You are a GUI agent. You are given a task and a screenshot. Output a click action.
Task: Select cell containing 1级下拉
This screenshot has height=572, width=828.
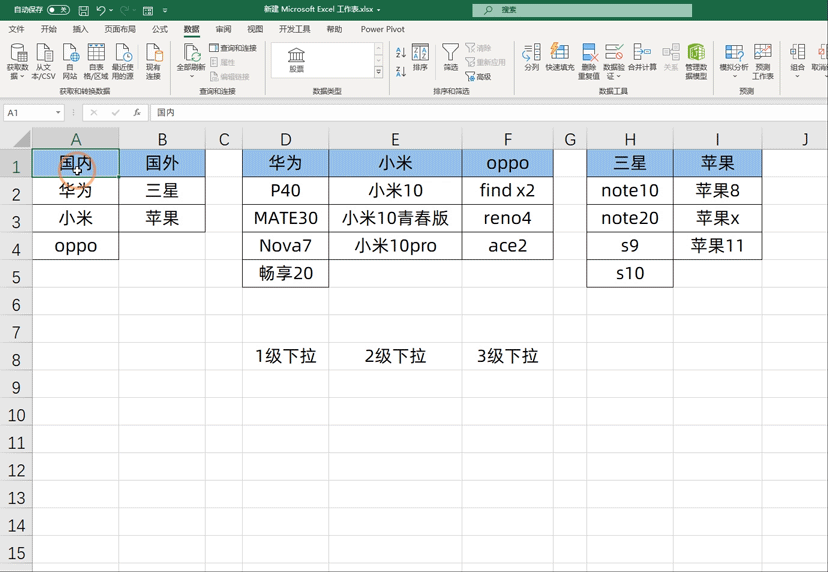click(x=286, y=357)
